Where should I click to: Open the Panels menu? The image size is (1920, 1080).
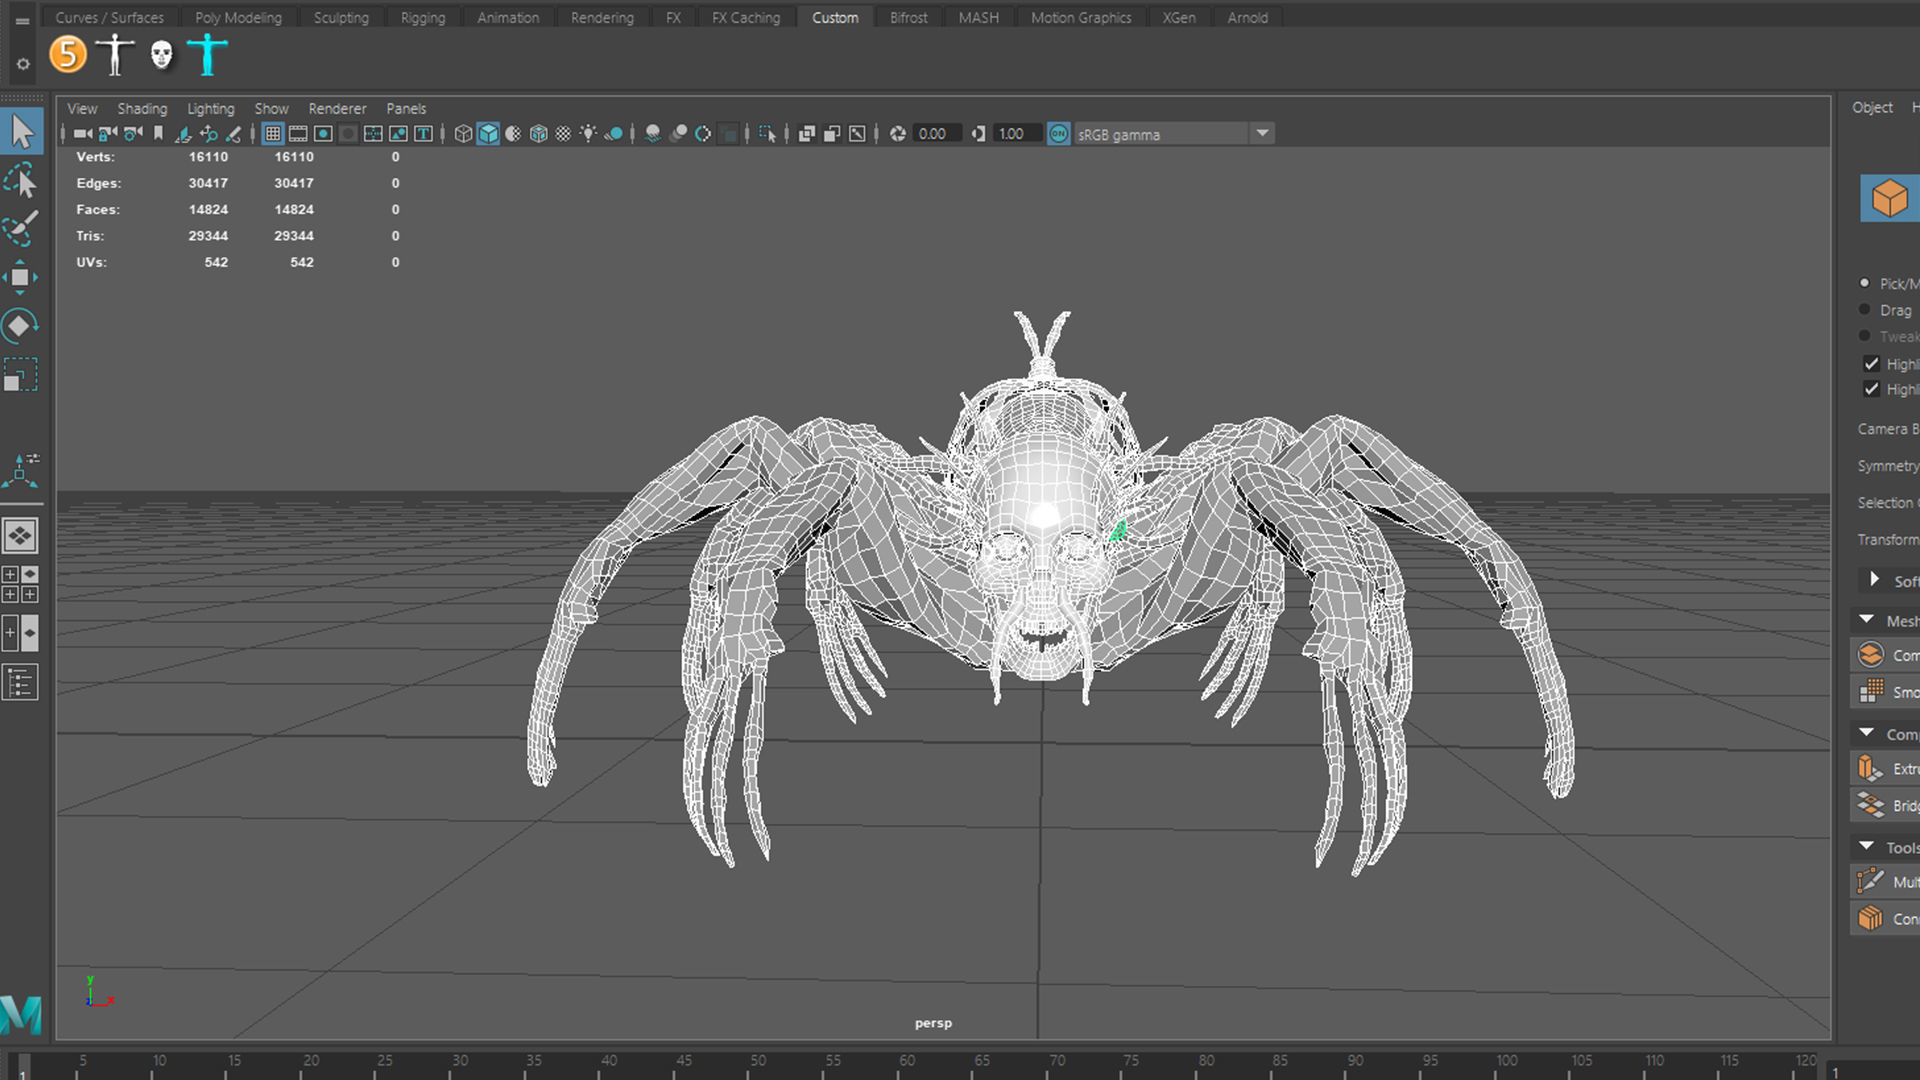pyautogui.click(x=406, y=108)
